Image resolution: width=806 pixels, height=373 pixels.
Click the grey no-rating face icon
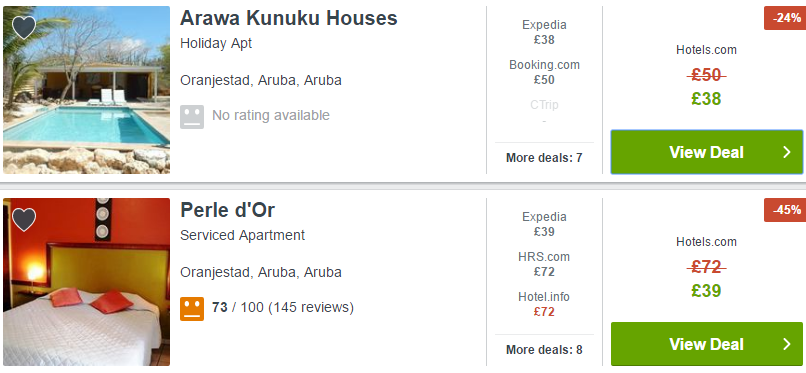[192, 117]
